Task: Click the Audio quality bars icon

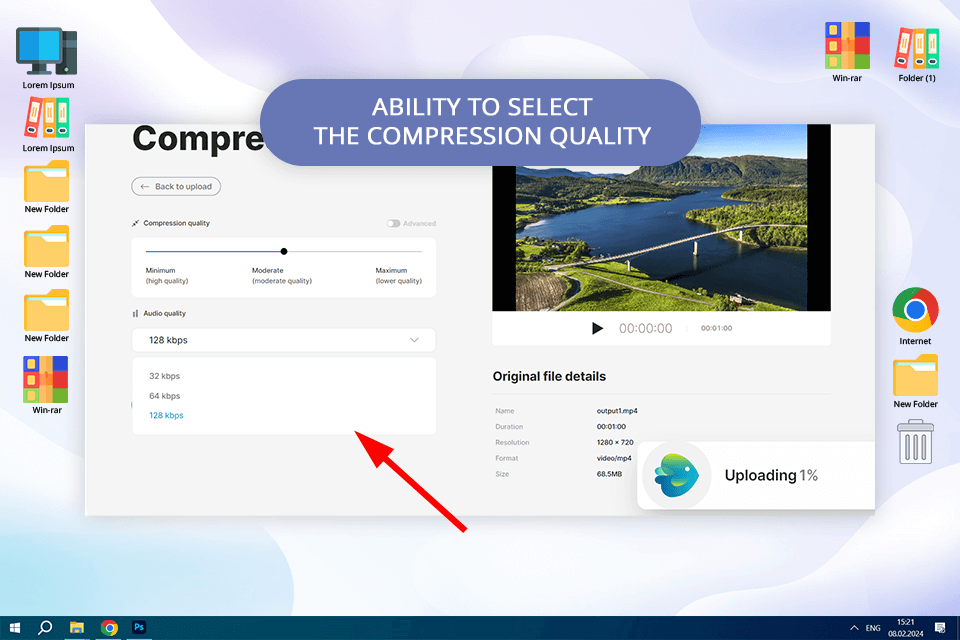Action: click(135, 314)
